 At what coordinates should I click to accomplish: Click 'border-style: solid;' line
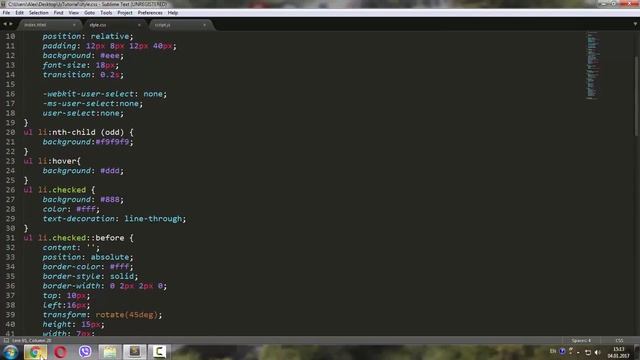[x=90, y=276]
